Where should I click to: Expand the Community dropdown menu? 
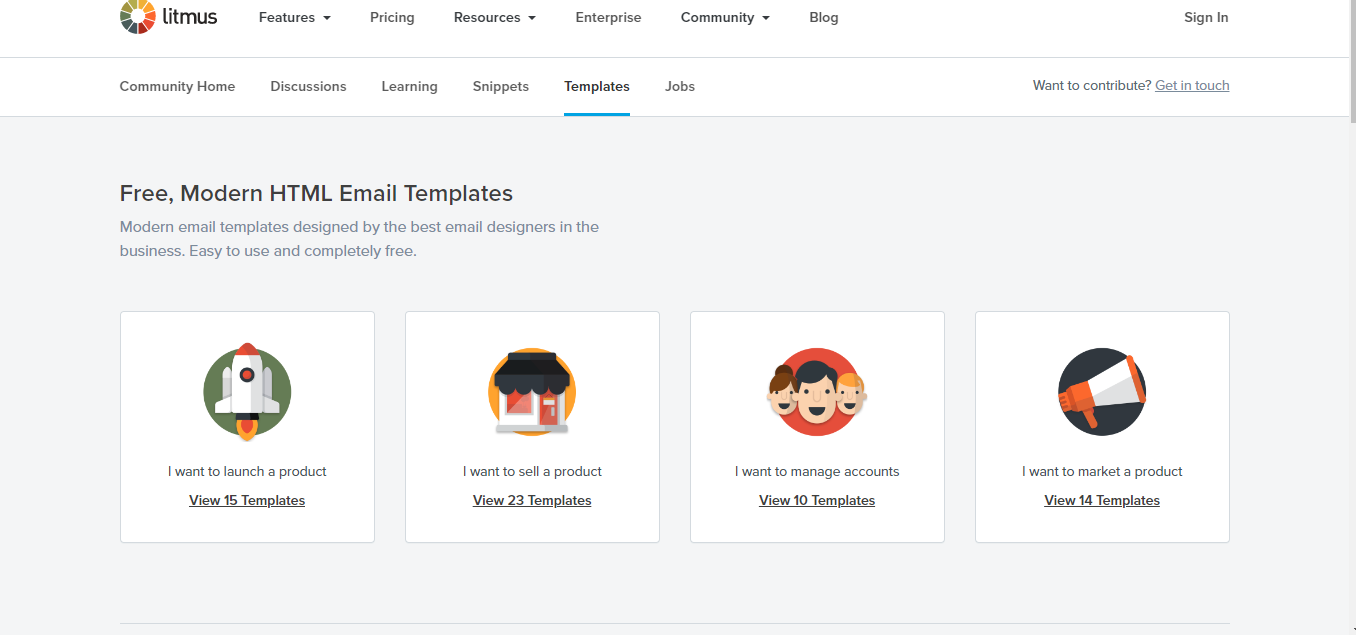point(724,17)
